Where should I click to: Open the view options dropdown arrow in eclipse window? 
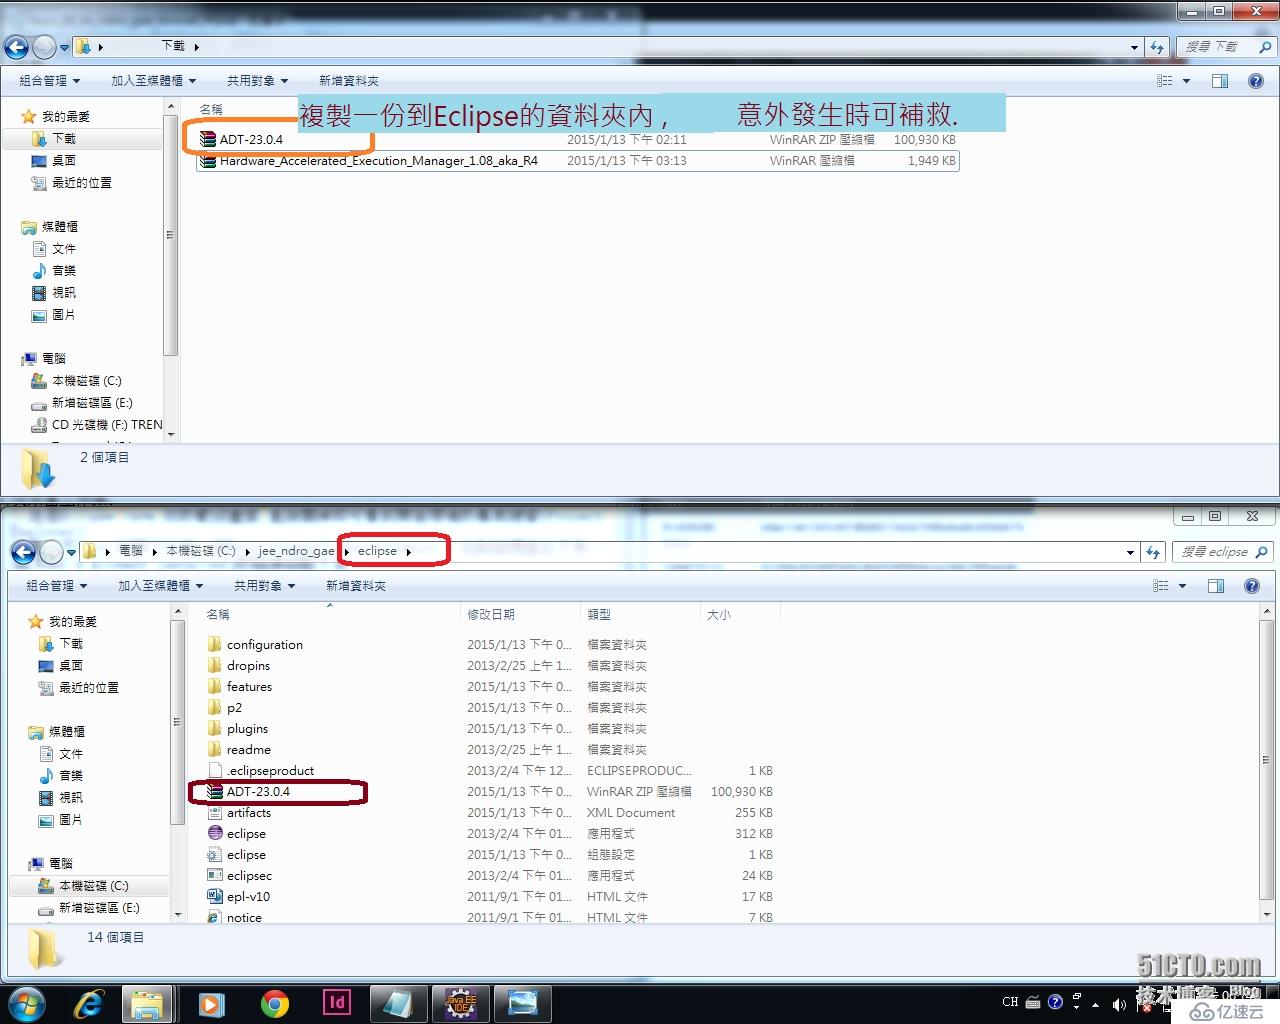[x=1182, y=586]
